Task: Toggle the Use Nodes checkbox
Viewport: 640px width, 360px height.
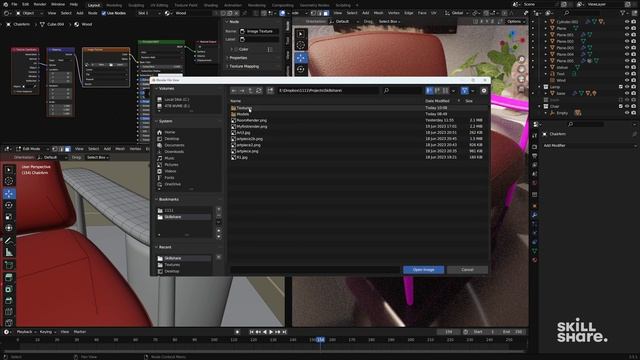Action: click(x=104, y=13)
